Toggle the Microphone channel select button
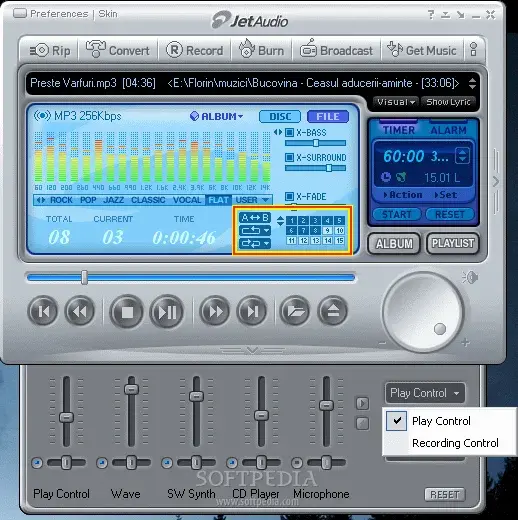Screen dimensions: 518x520 coord(297,463)
